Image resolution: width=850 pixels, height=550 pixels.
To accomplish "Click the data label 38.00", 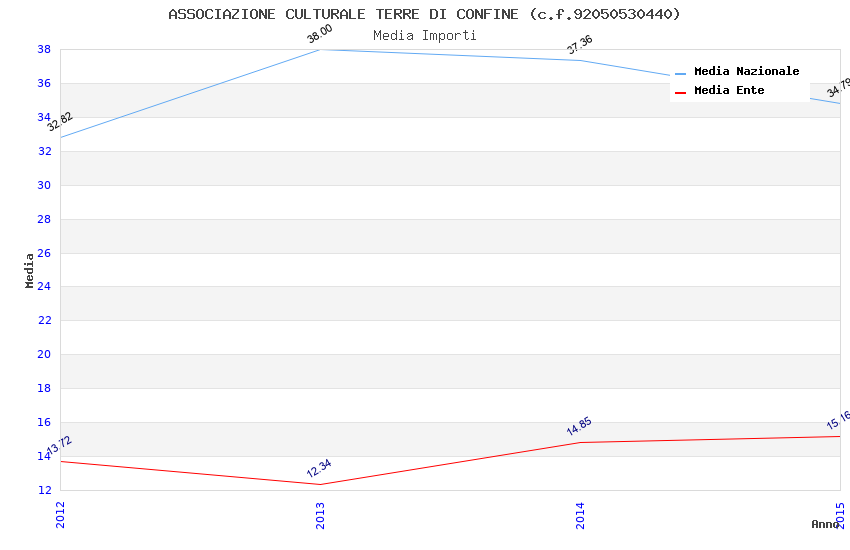I will (x=319, y=34).
